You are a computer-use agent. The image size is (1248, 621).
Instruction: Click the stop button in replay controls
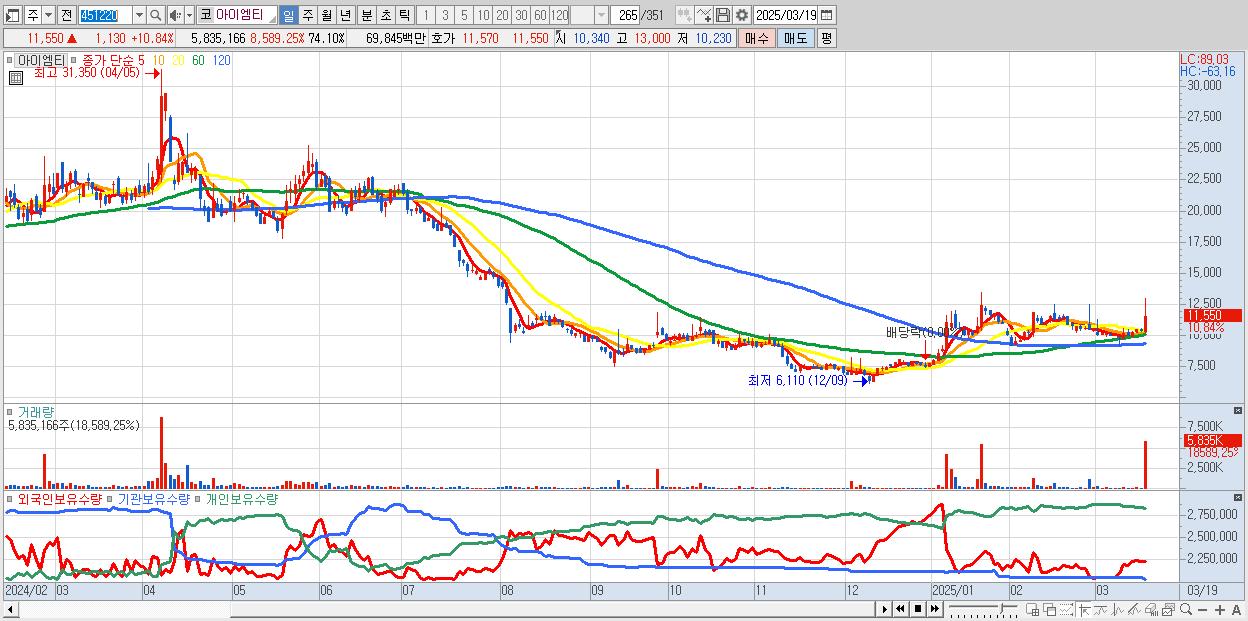point(917,609)
